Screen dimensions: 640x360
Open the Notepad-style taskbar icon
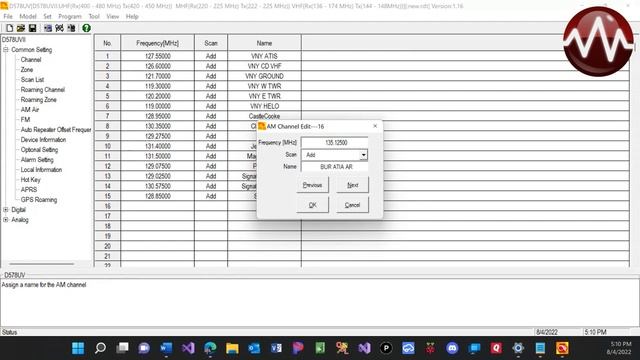click(540, 348)
